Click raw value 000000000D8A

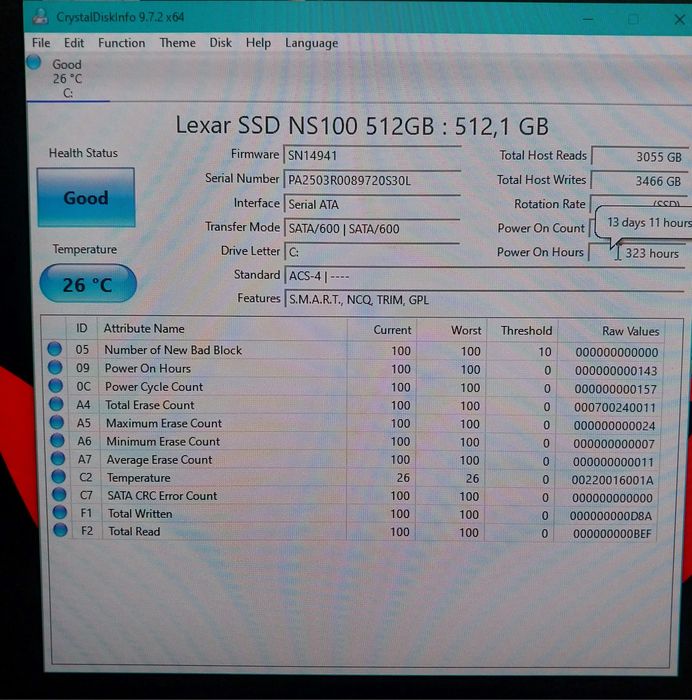[x=611, y=516]
